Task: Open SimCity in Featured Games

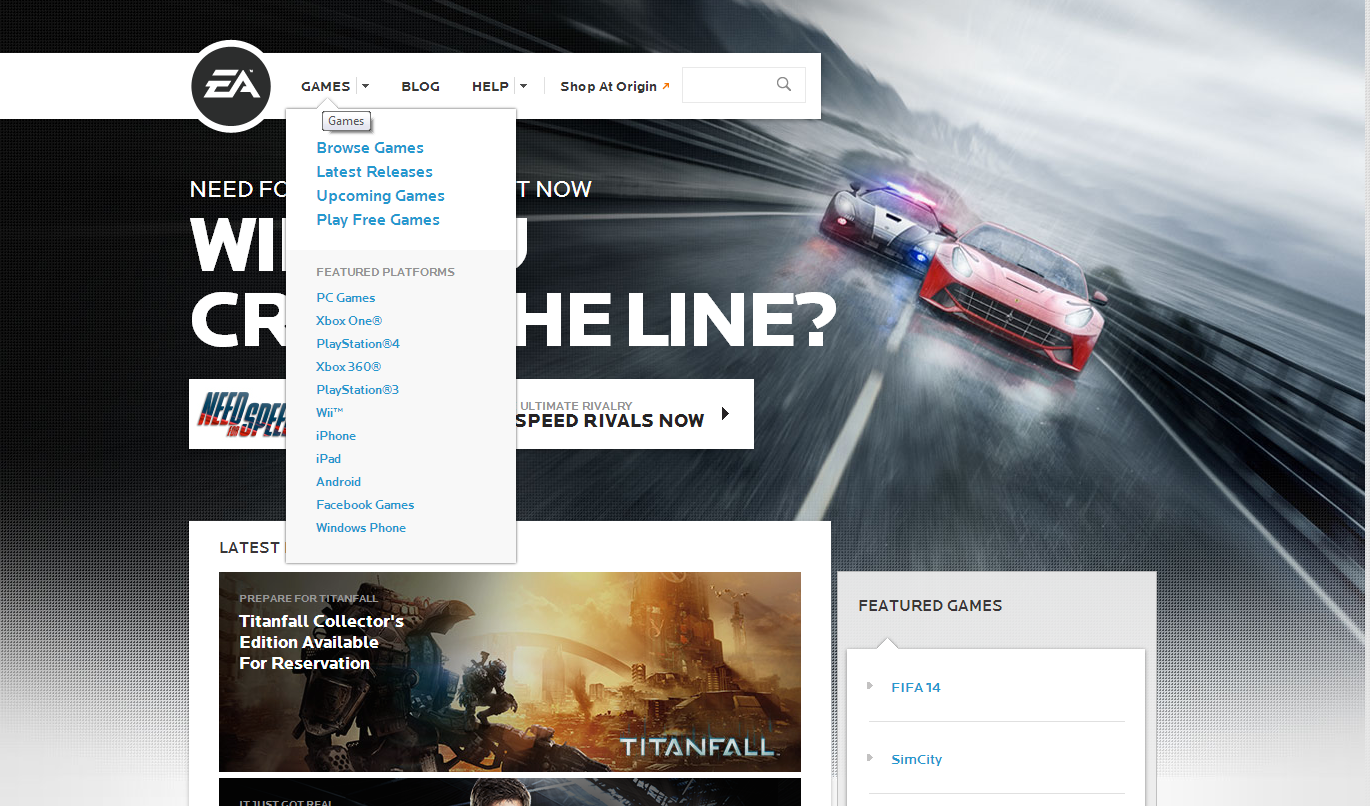Action: [x=917, y=759]
